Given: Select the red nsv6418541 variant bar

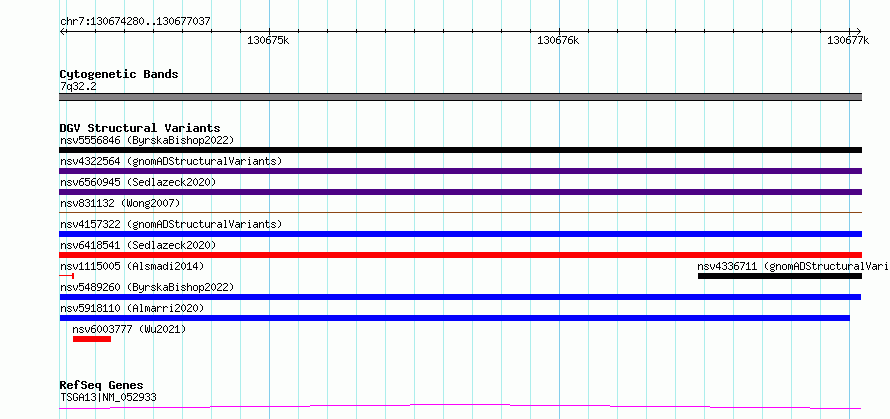Looking at the screenshot, I should tap(460, 255).
